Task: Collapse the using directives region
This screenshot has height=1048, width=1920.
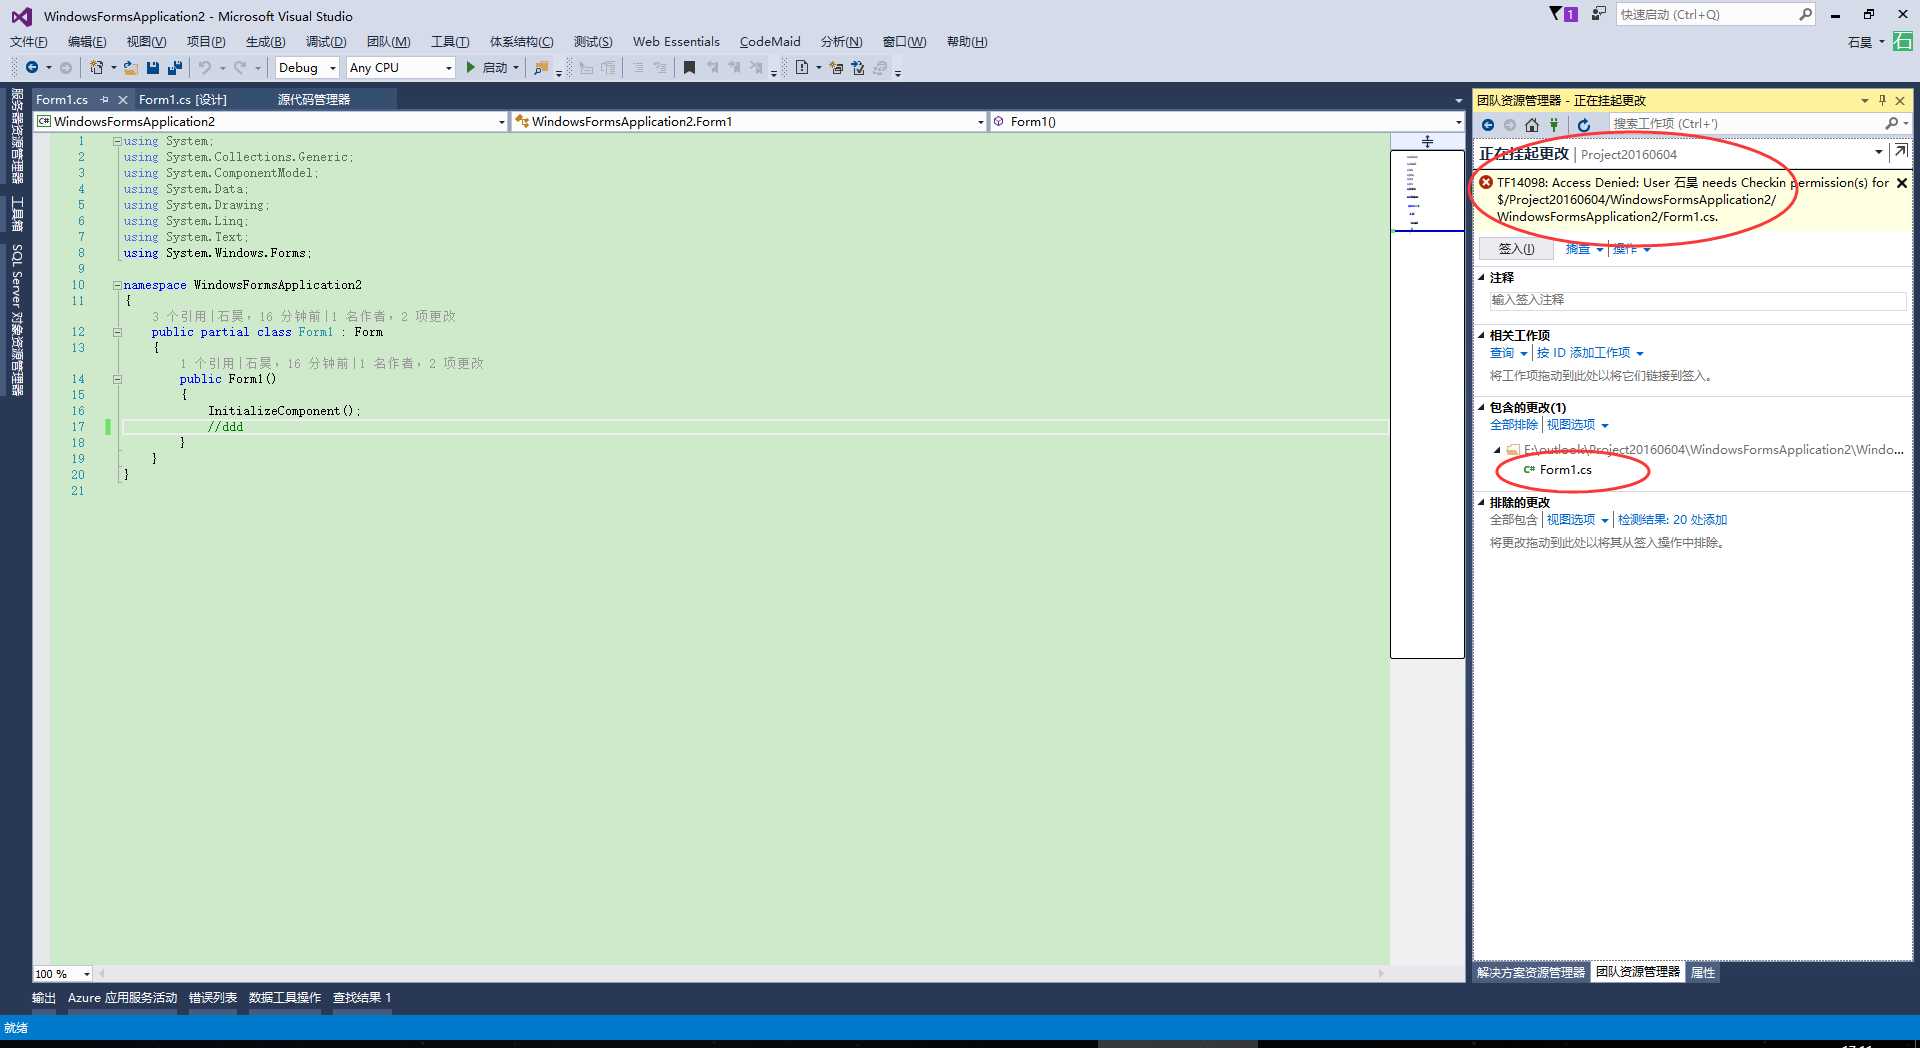Action: point(117,141)
